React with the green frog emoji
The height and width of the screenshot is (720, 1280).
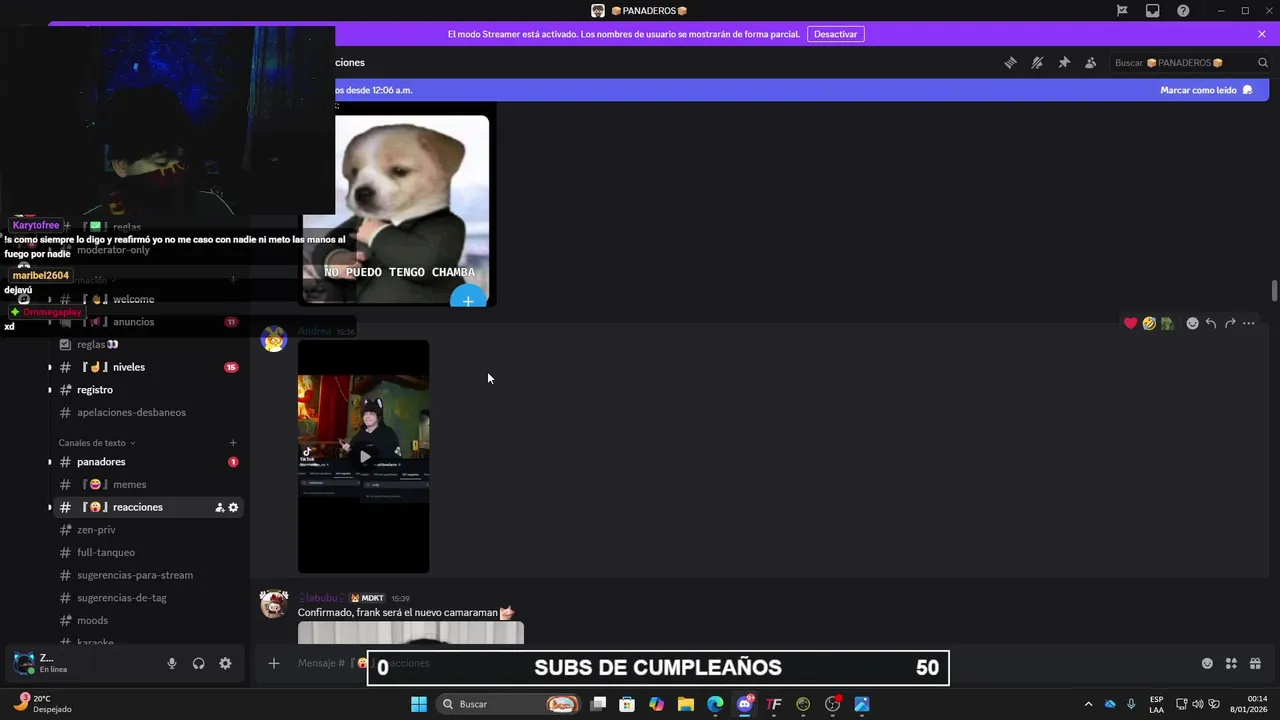pyautogui.click(x=1167, y=323)
